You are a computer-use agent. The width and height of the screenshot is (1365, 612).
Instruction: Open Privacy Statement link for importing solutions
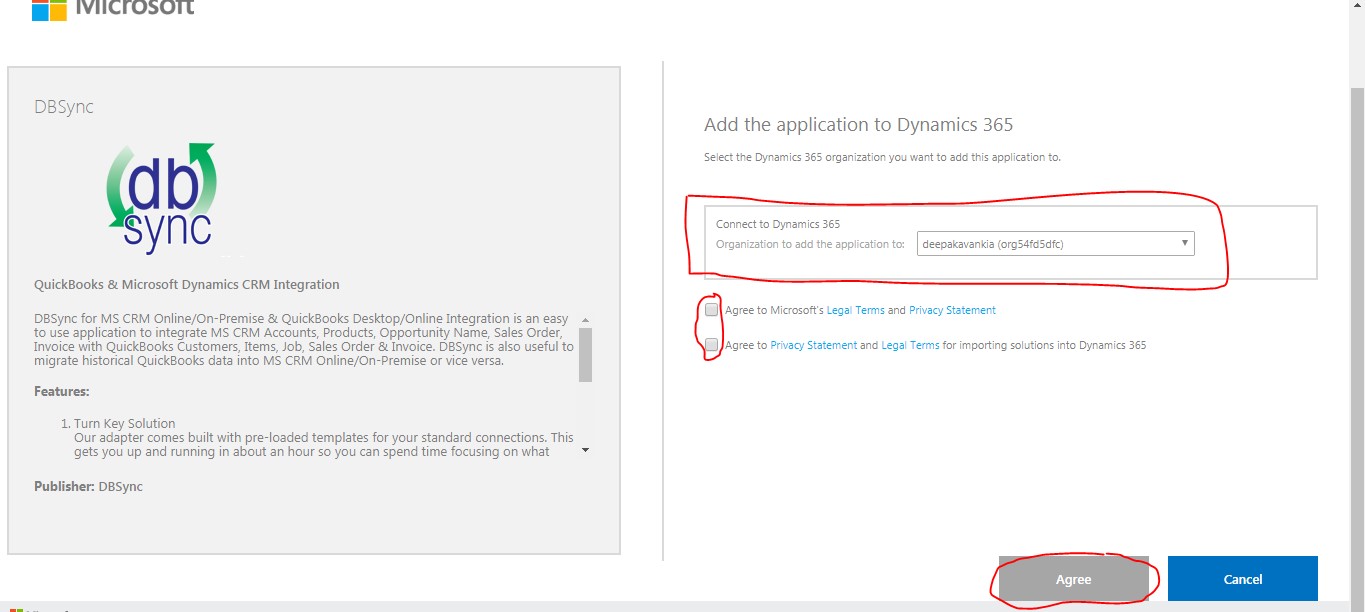pos(813,345)
